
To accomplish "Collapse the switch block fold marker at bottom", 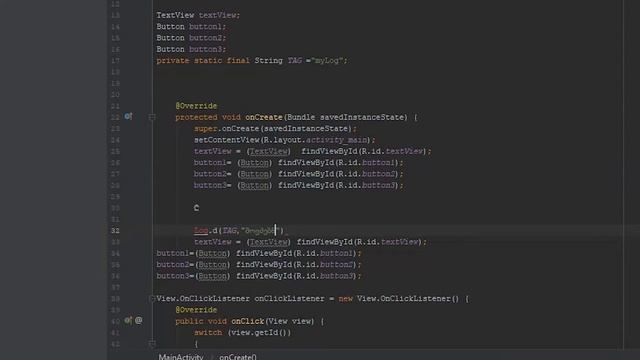I will (x=152, y=344).
